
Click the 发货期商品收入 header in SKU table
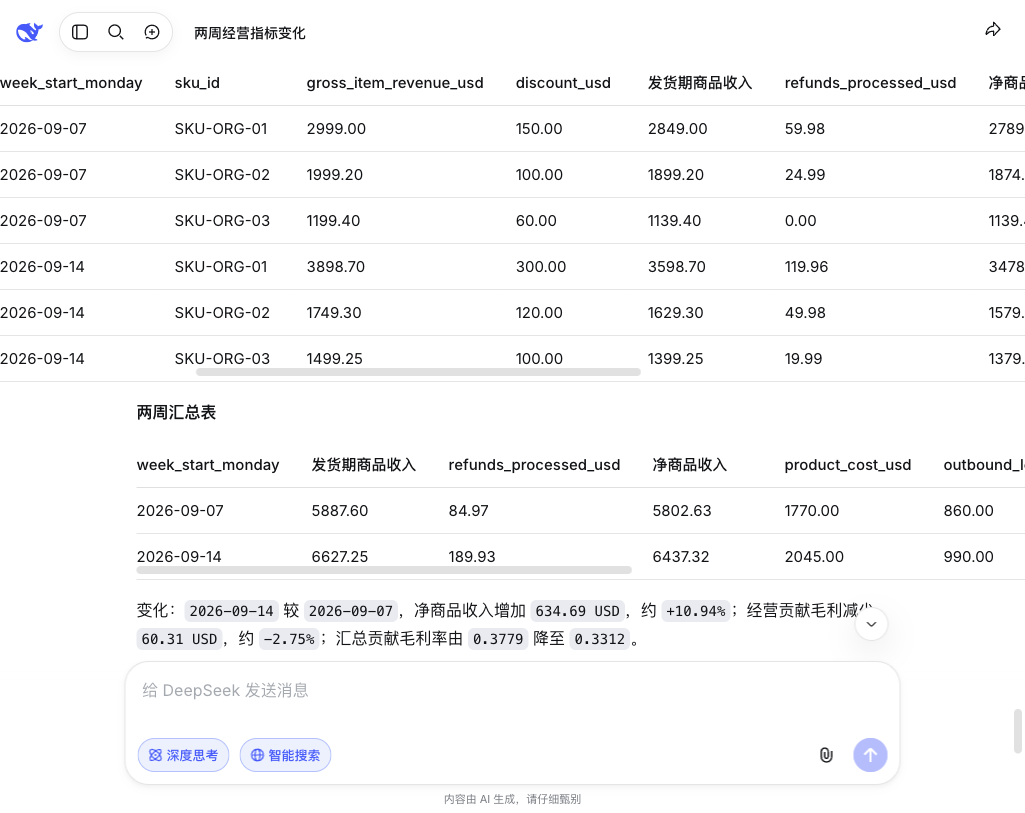click(699, 83)
